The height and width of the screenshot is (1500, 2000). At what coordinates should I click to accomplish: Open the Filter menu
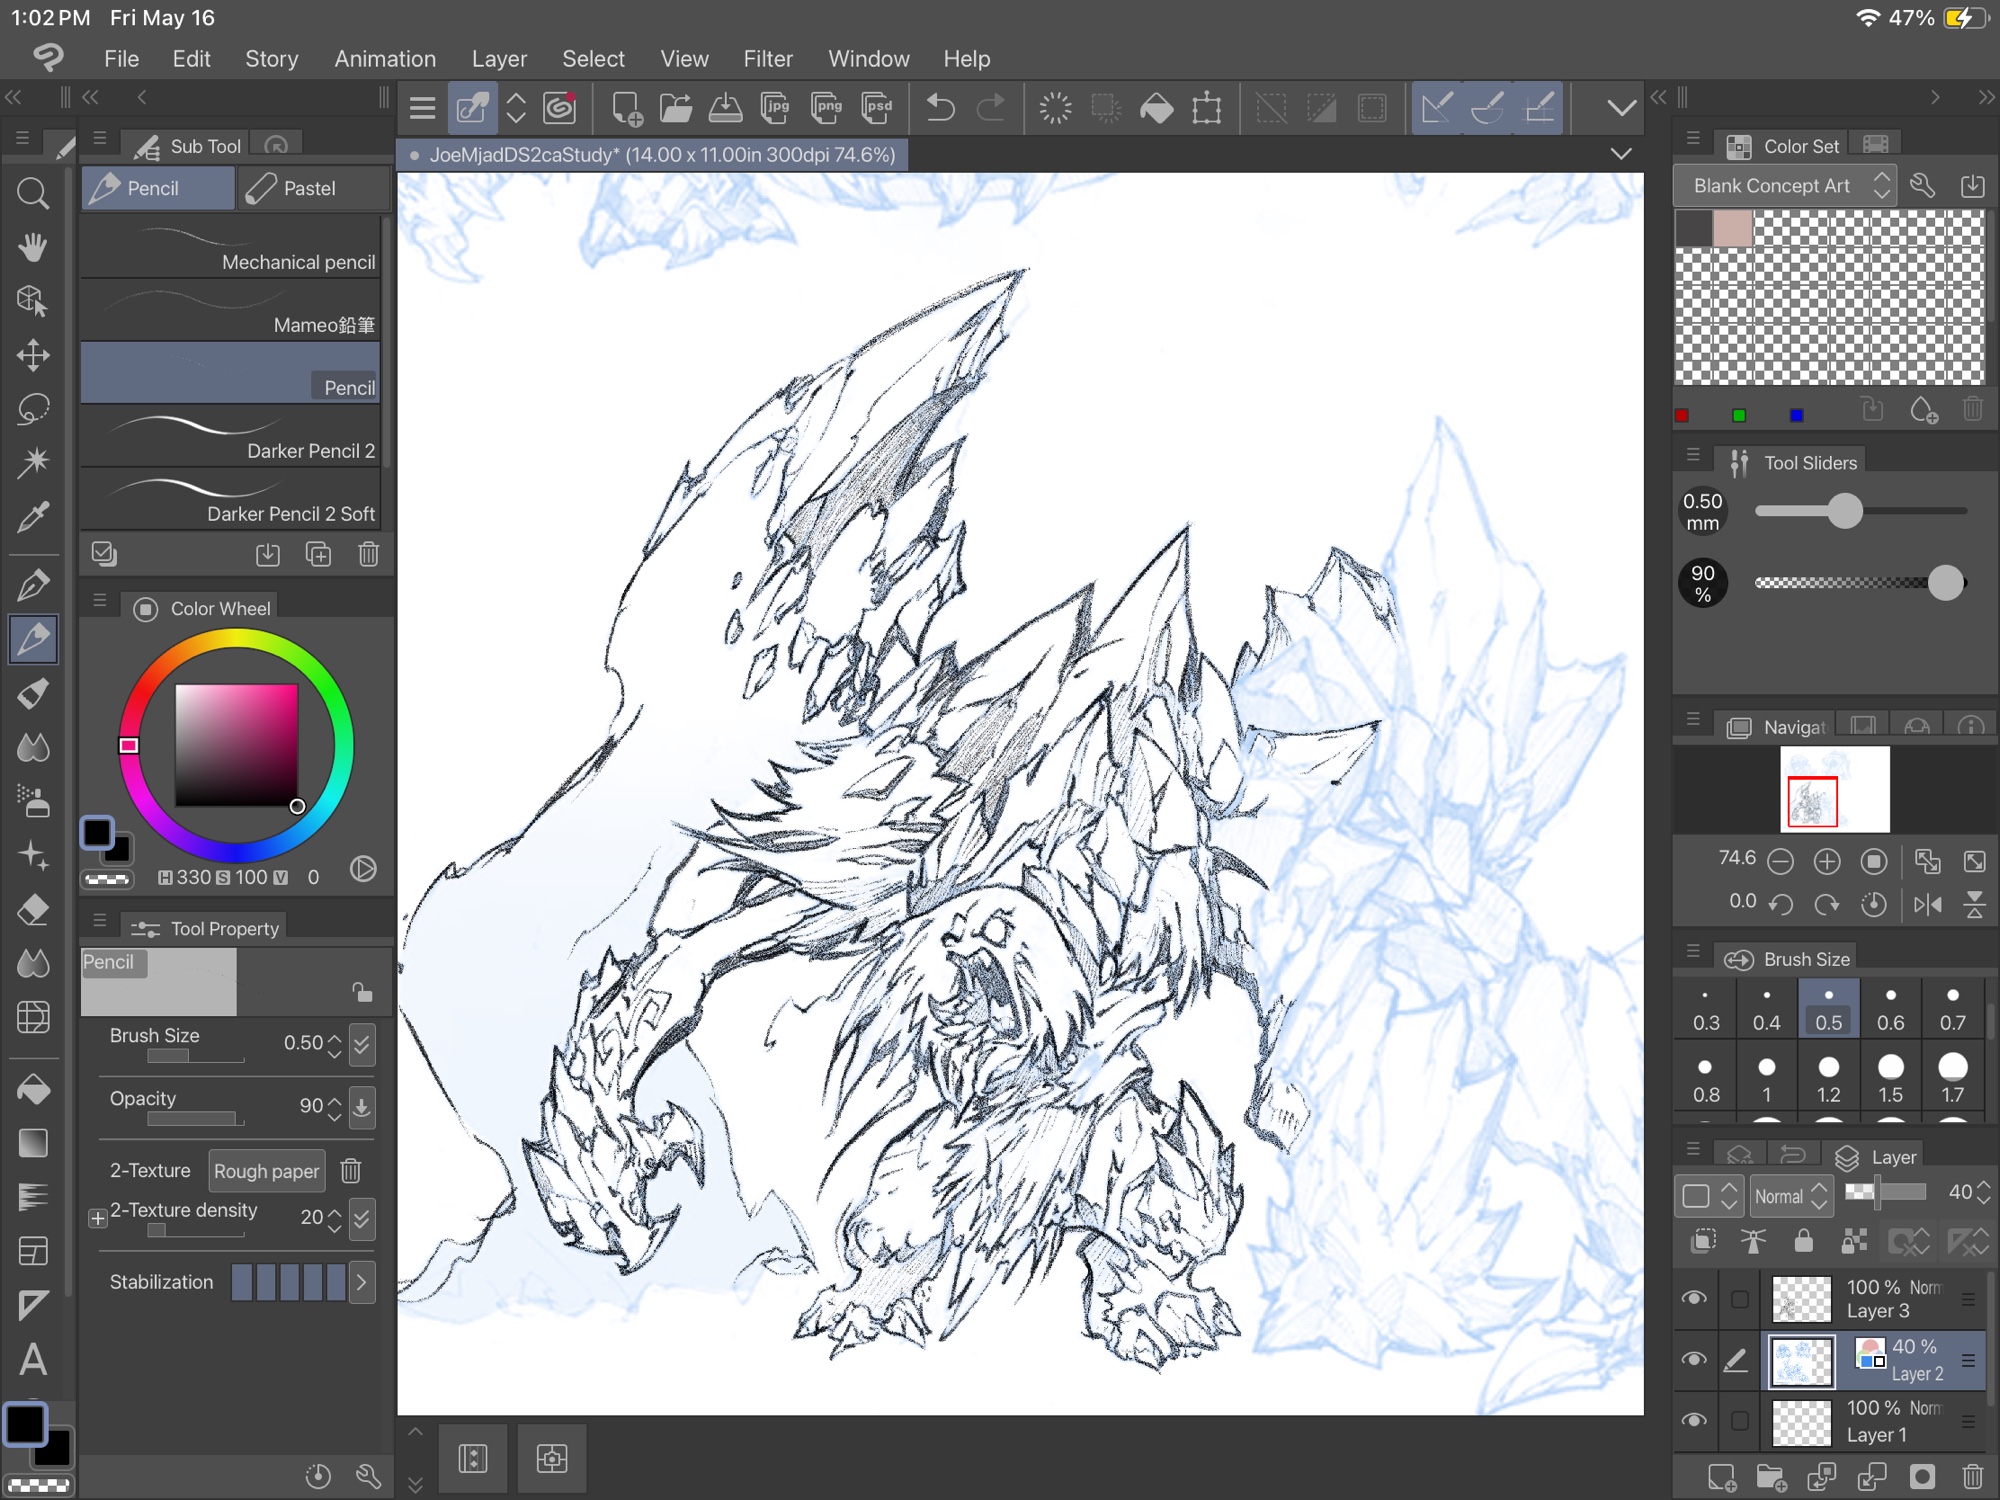767,59
